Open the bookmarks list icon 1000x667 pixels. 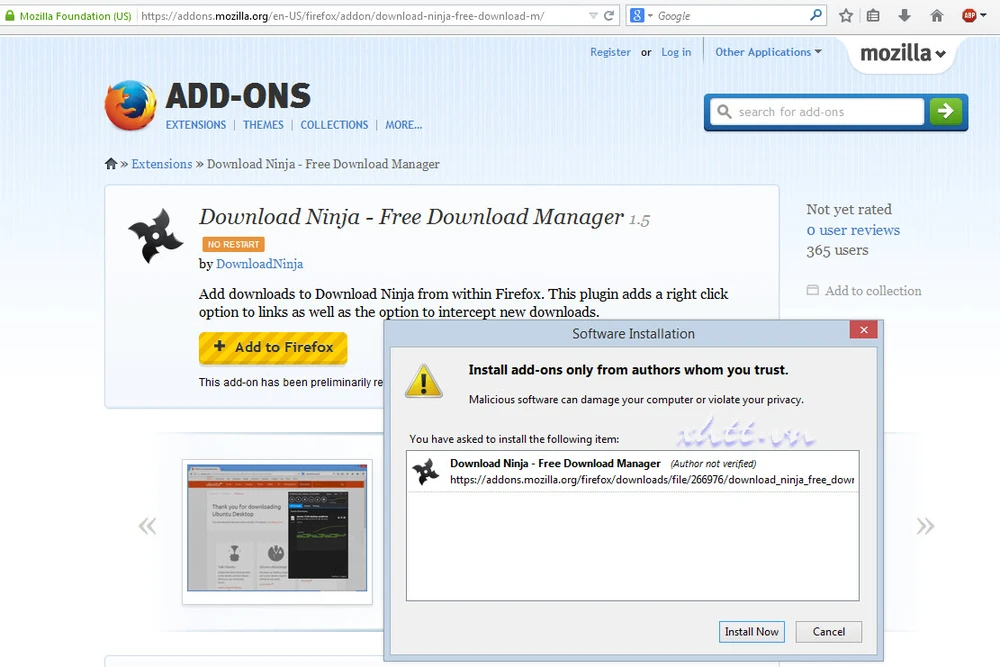pos(874,16)
